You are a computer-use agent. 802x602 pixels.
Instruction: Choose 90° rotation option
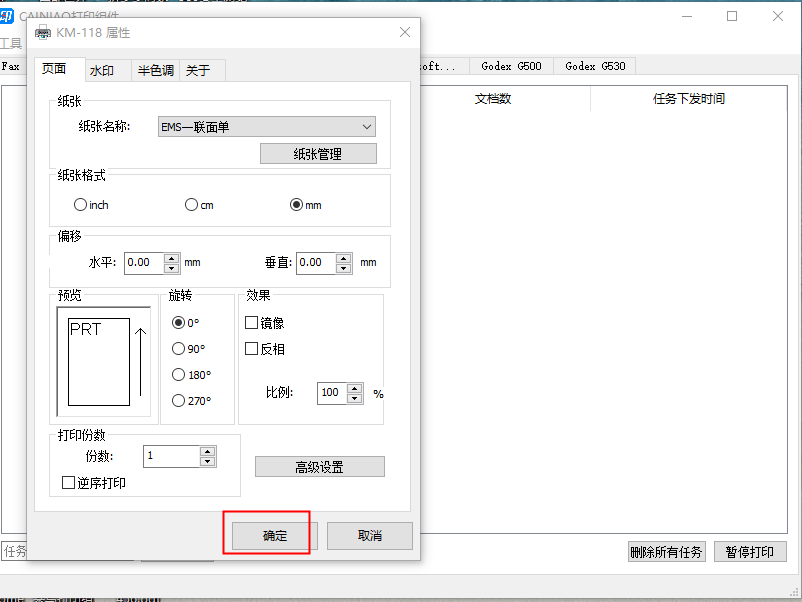[179, 349]
